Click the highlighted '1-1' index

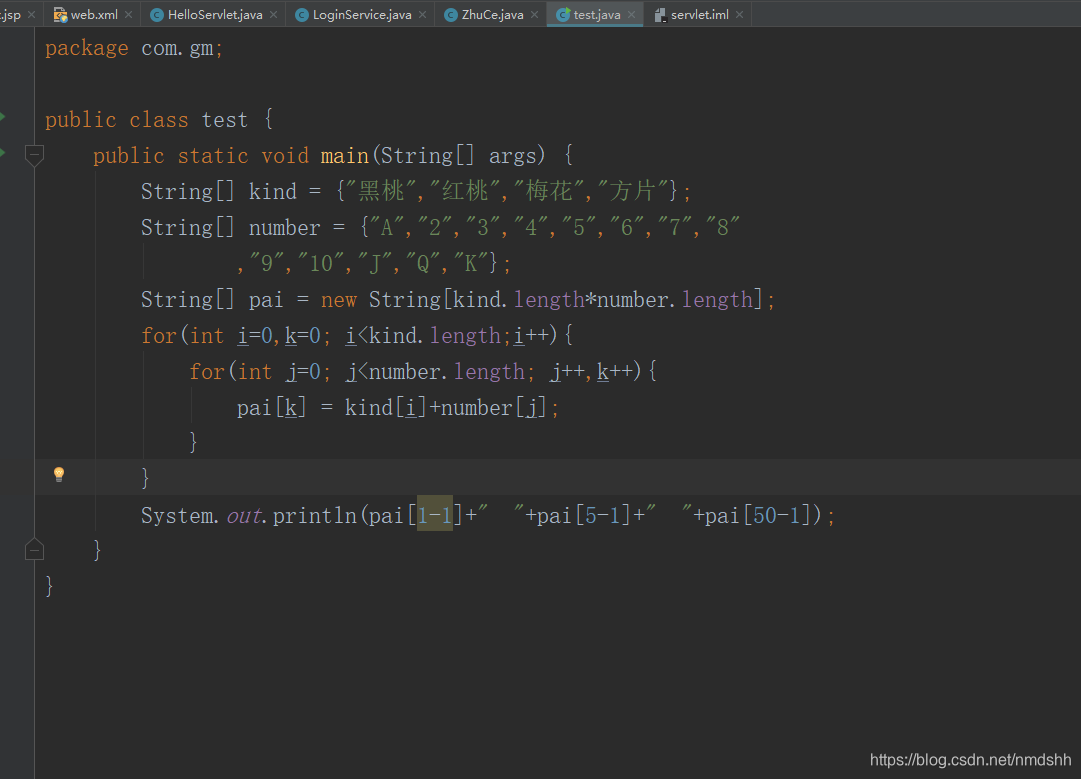435,516
